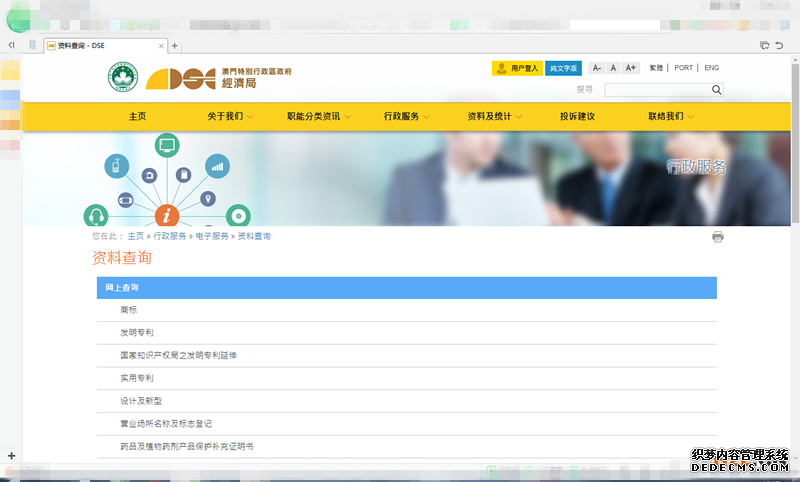Screen dimensions: 800x482
Task: Decrease font size with A- button
Action: [x=596, y=68]
